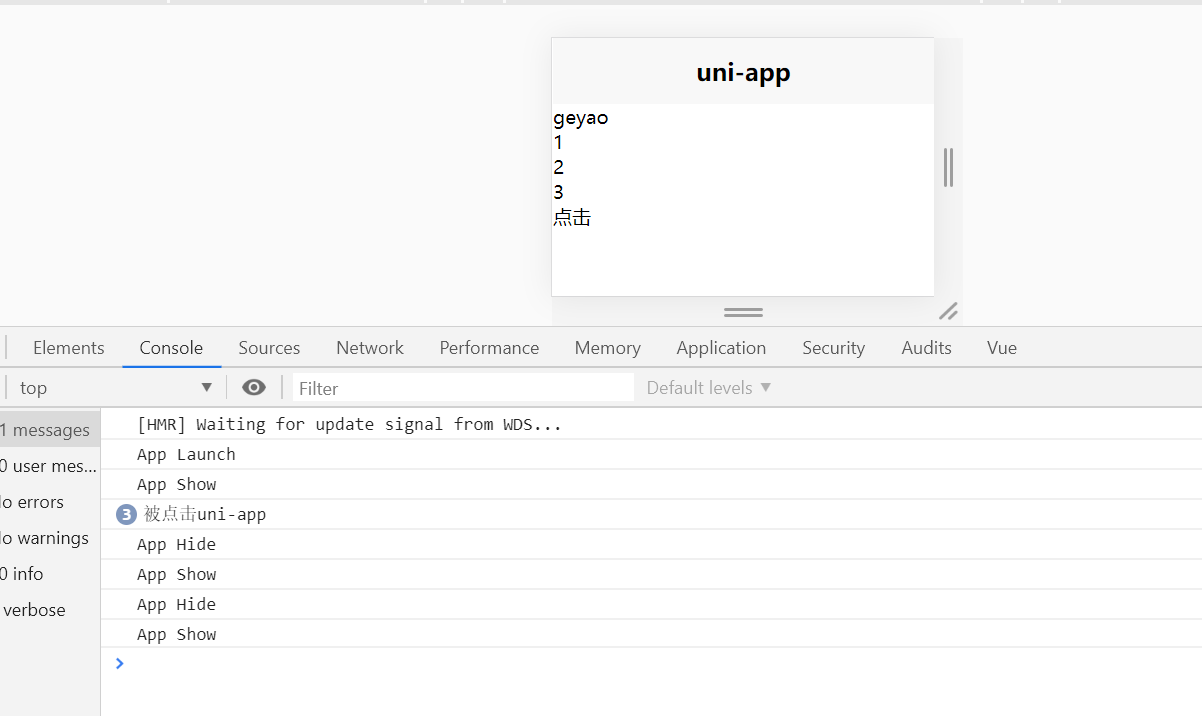1202x716 pixels.
Task: Open the Memory tab
Action: point(607,348)
